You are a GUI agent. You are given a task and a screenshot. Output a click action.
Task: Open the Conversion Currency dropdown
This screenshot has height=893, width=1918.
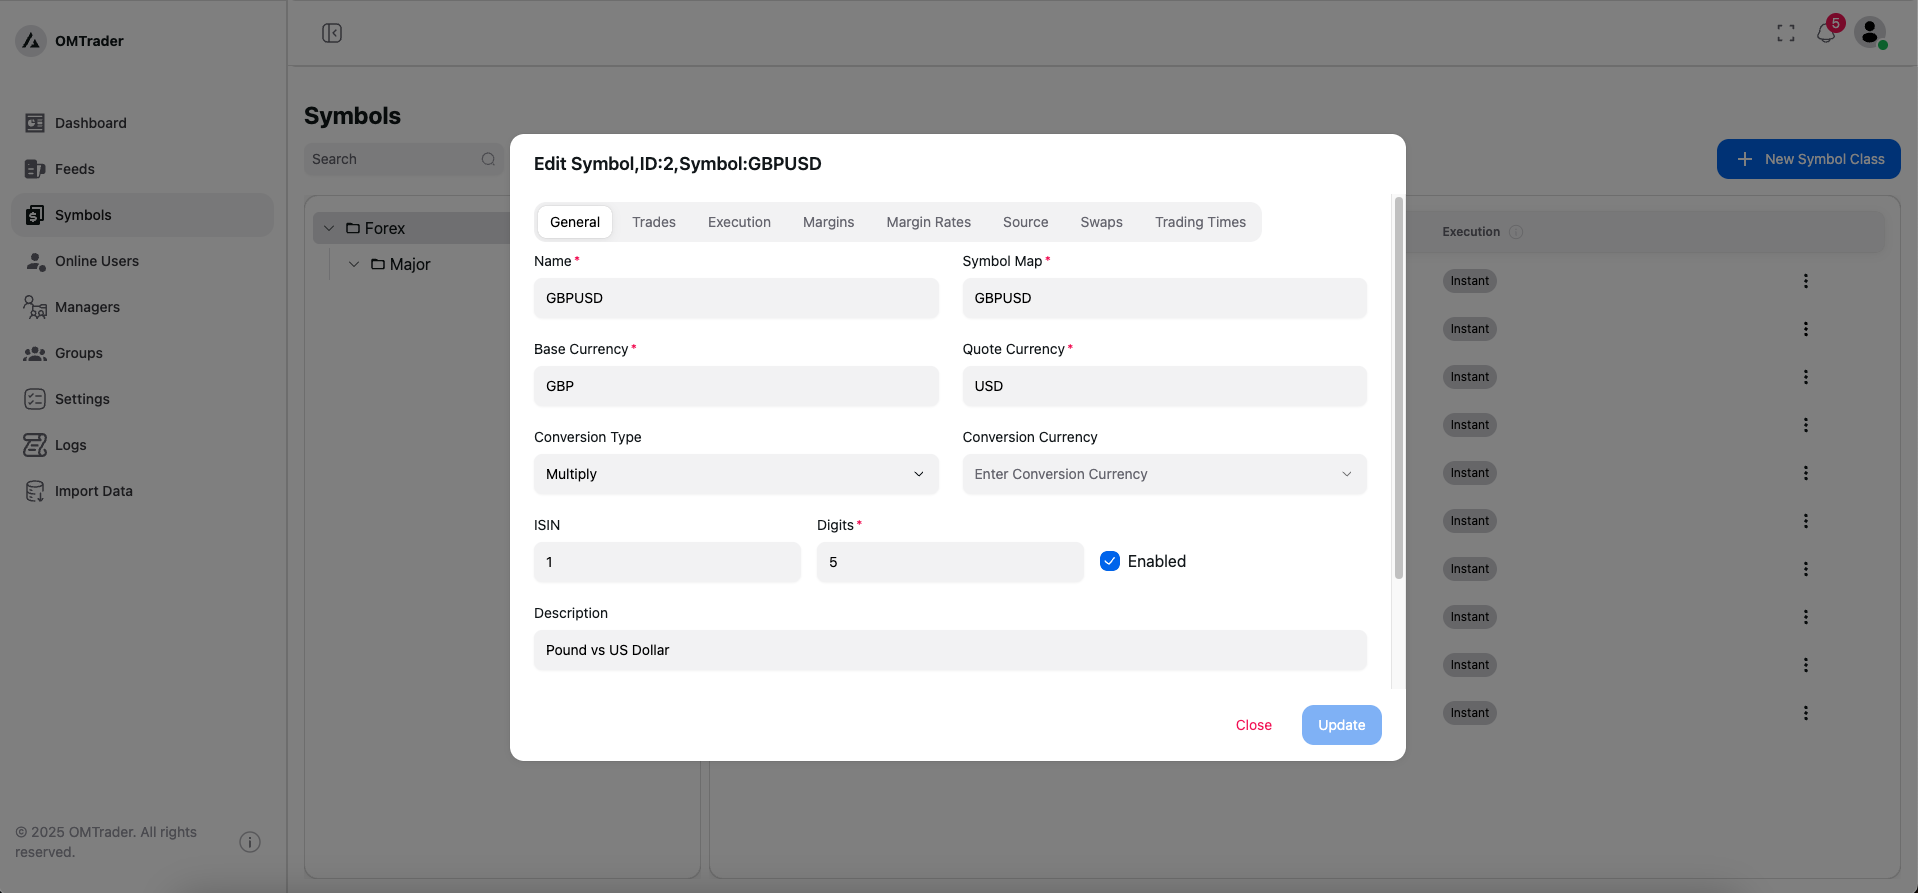click(1163, 474)
